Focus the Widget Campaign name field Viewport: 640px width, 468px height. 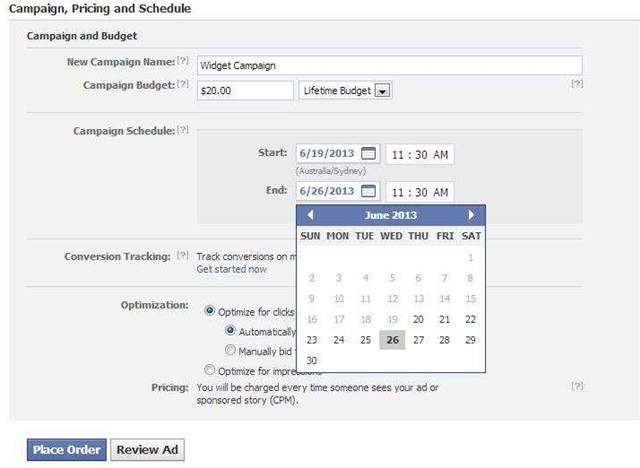tap(390, 65)
